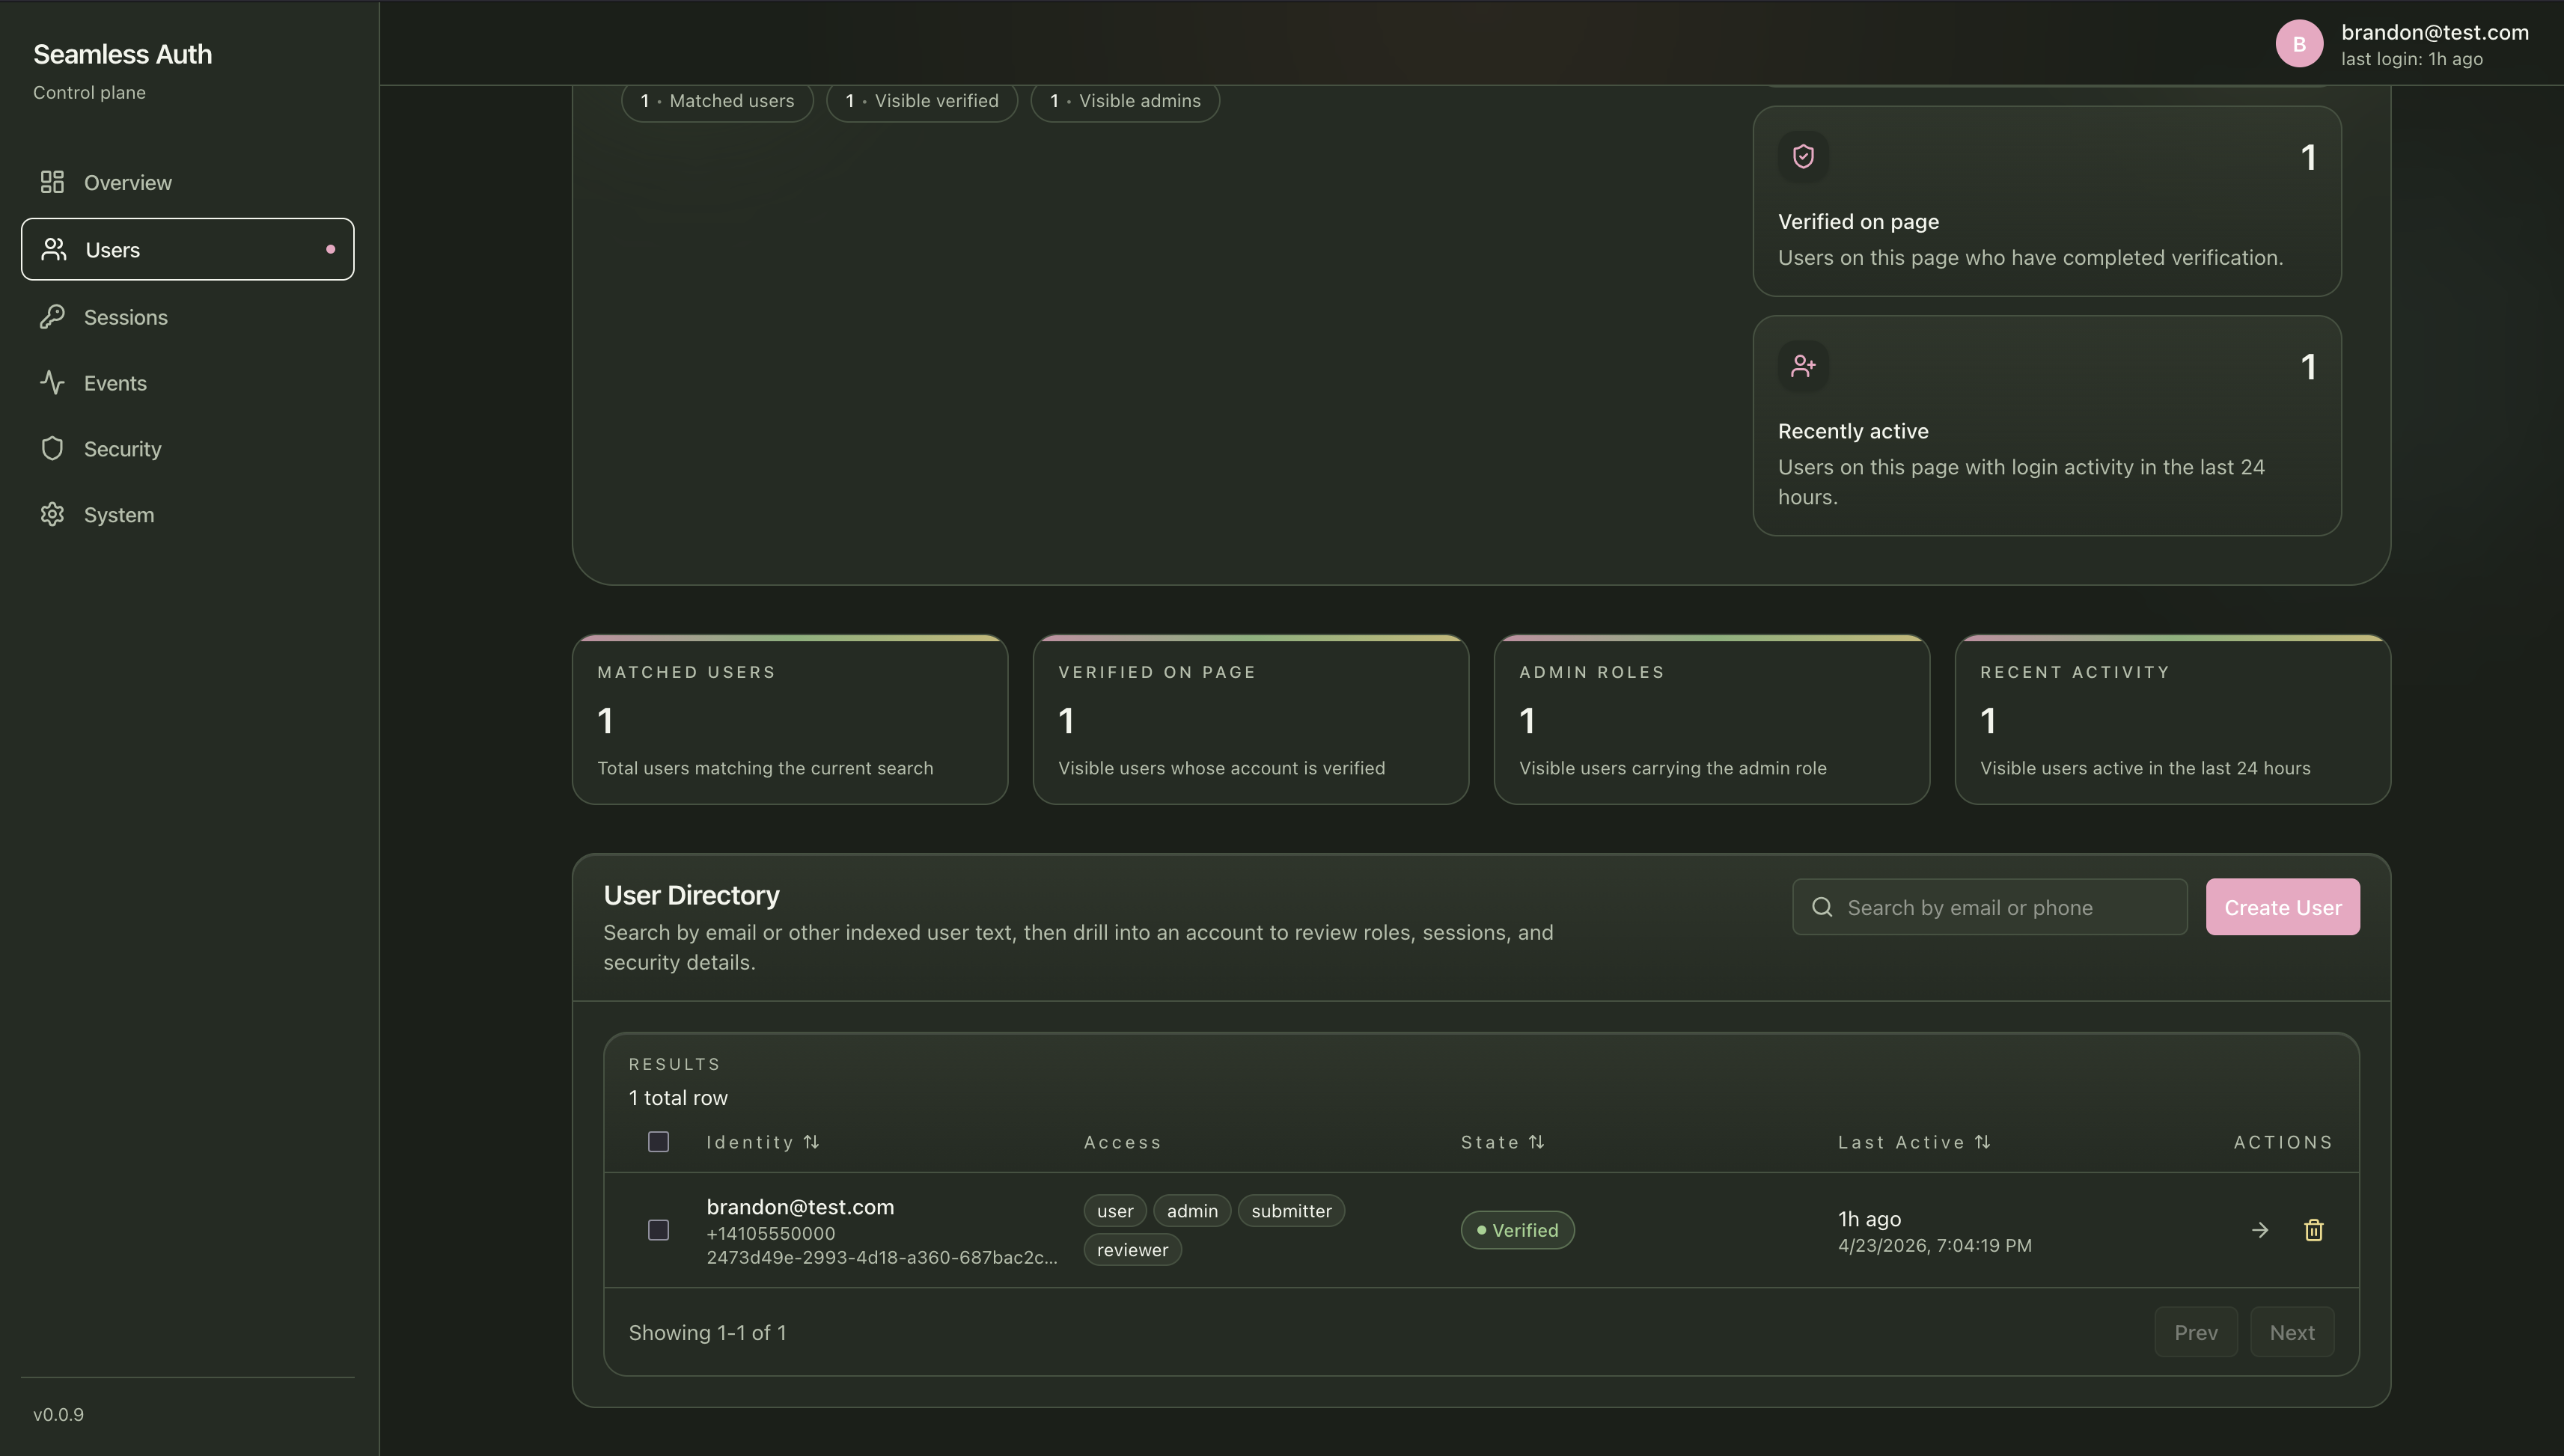Image resolution: width=2564 pixels, height=1456 pixels.
Task: Click the Next pagination button
Action: 2292,1332
